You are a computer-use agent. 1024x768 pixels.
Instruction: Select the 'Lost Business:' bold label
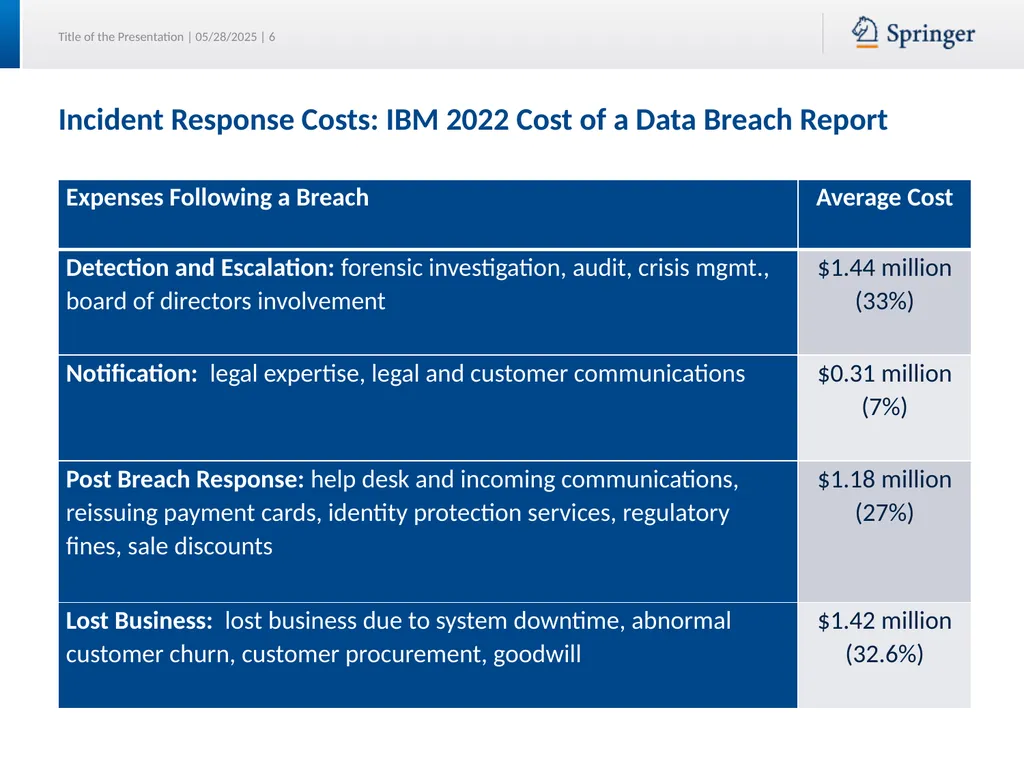coord(139,621)
